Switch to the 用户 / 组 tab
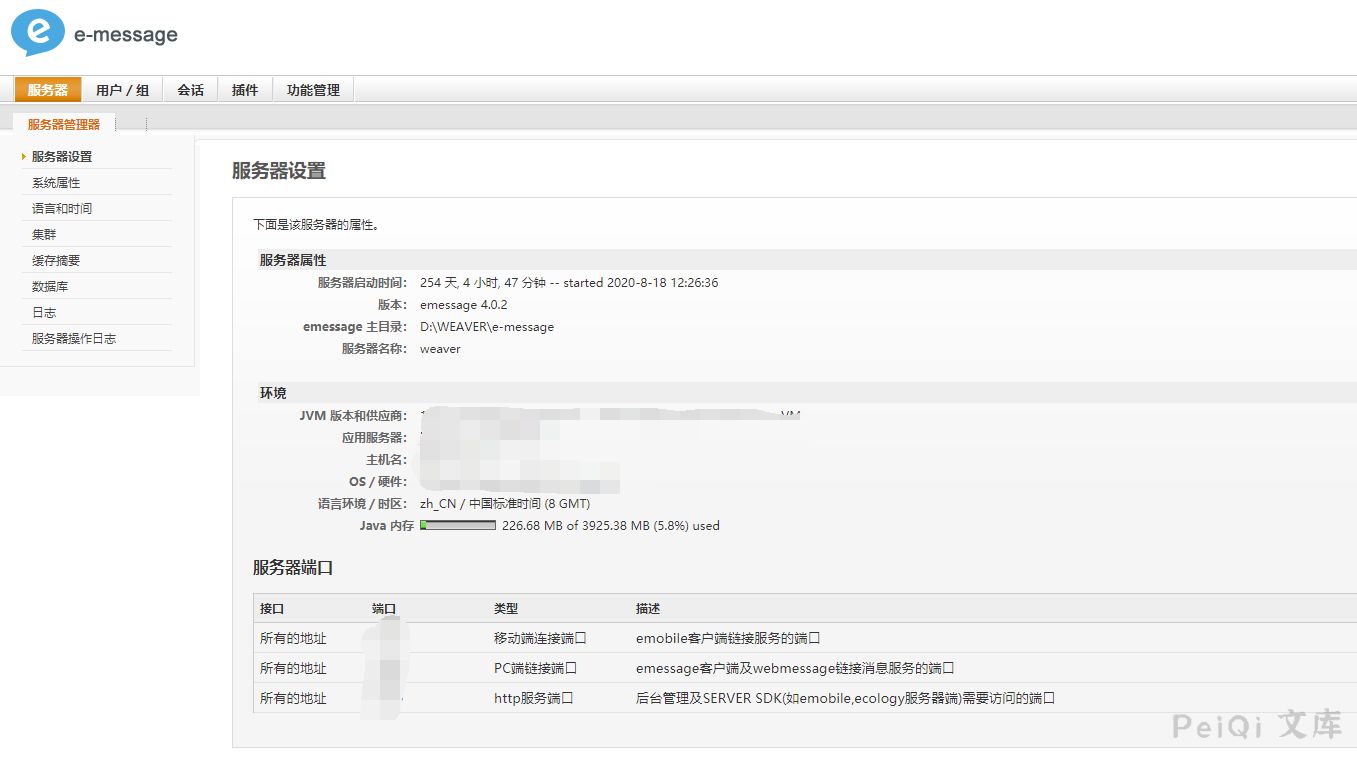Image resolution: width=1357 pixels, height=768 pixels. (122, 90)
